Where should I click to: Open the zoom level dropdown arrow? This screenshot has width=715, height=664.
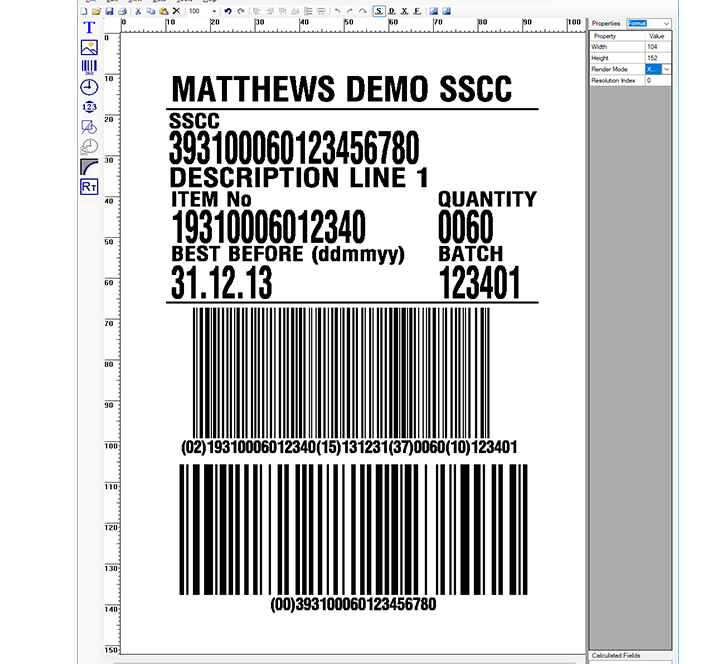214,11
